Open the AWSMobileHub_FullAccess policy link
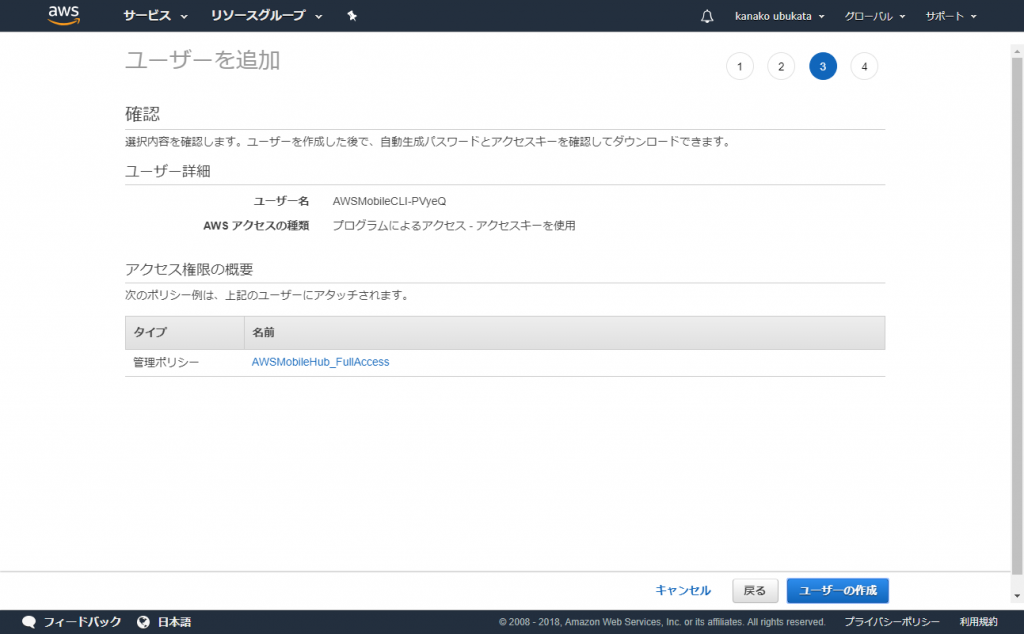This screenshot has height=634, width=1024. pyautogui.click(x=320, y=362)
